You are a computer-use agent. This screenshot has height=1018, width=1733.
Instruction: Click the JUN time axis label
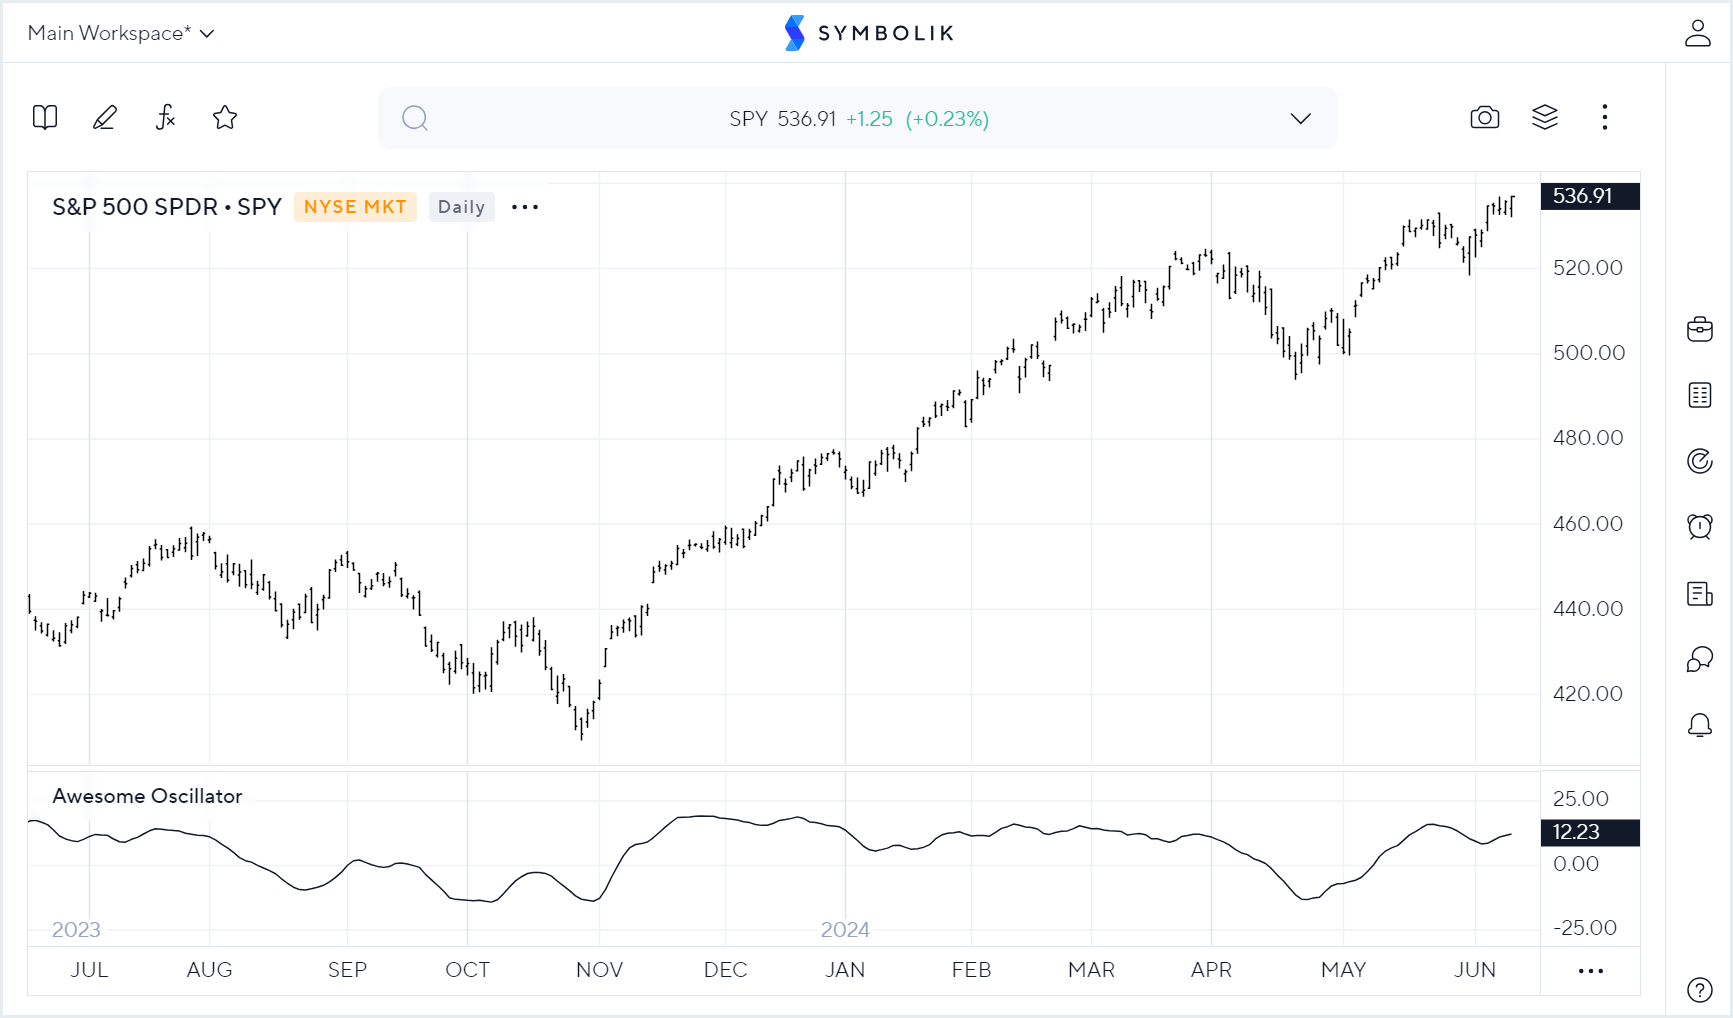(1475, 970)
